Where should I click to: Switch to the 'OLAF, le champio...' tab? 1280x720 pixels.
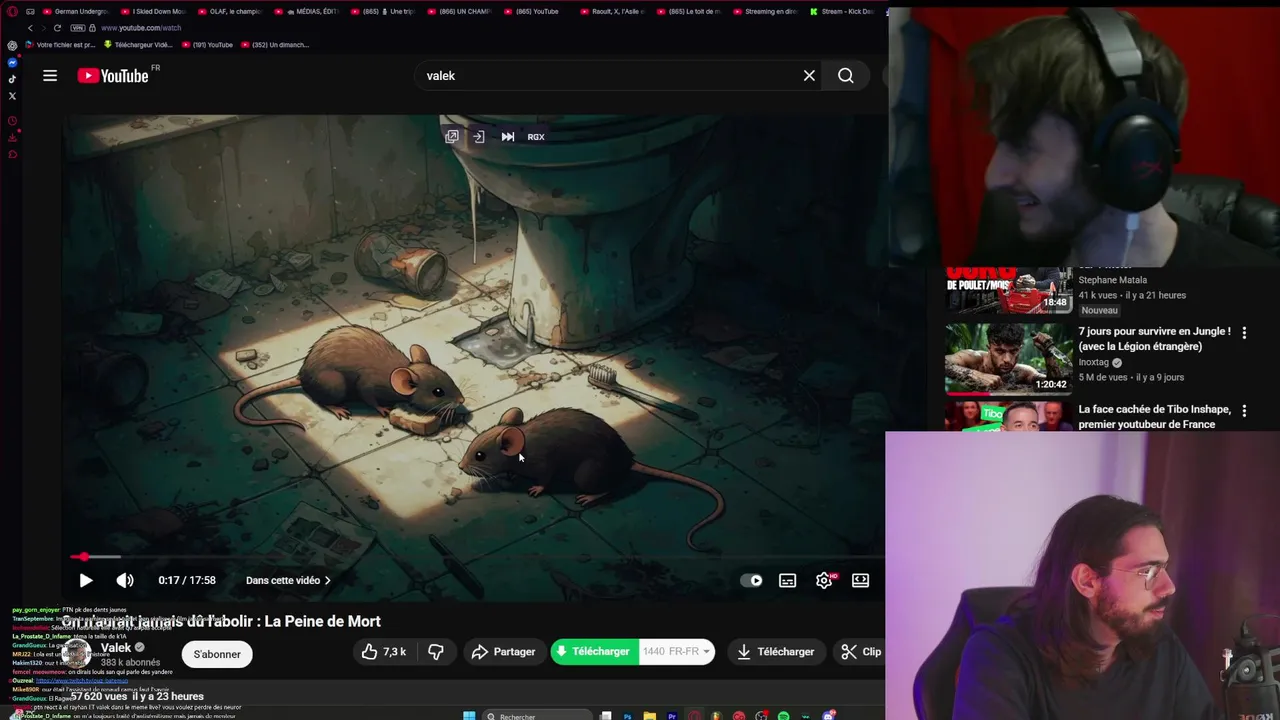(230, 11)
